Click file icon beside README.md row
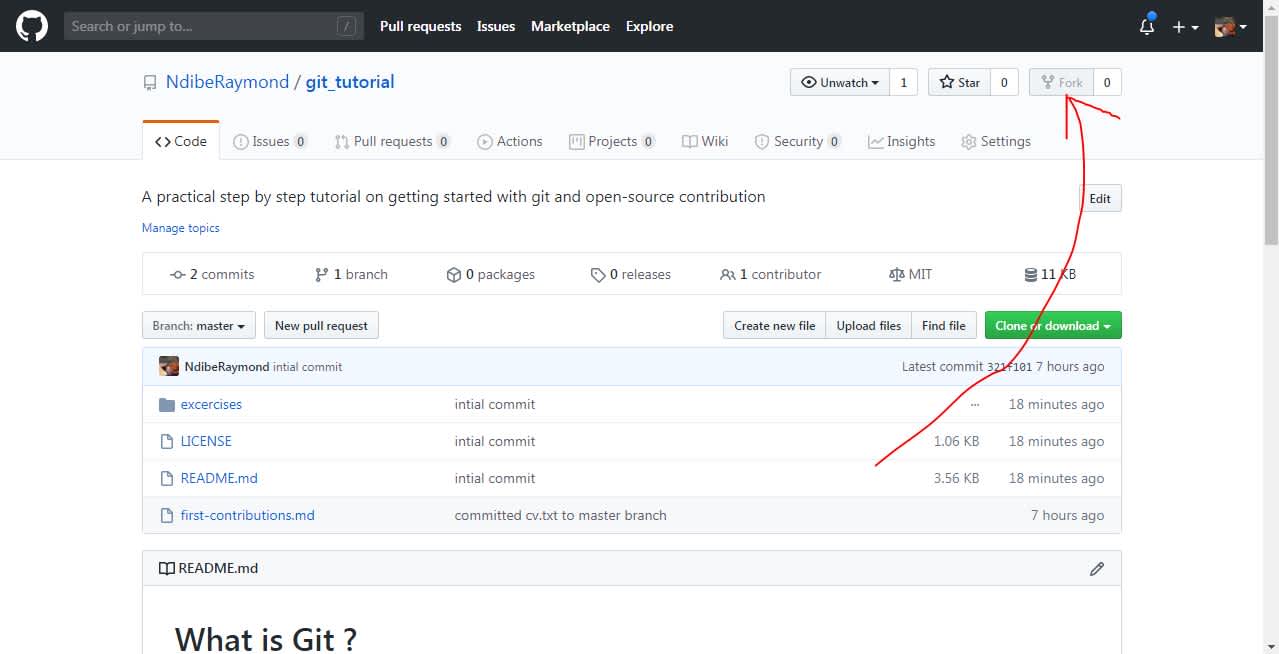Screen dimensions: 1279x654 tap(167, 478)
